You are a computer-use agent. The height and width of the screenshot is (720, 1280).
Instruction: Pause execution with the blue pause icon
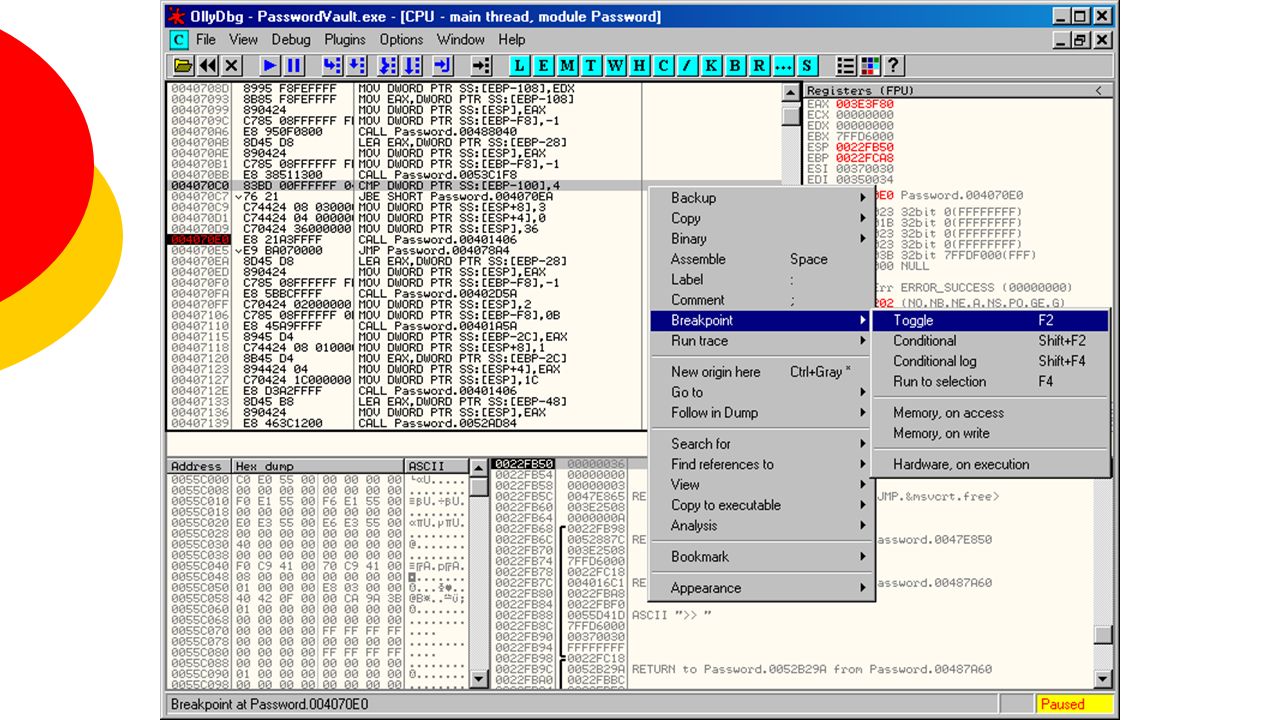(294, 65)
